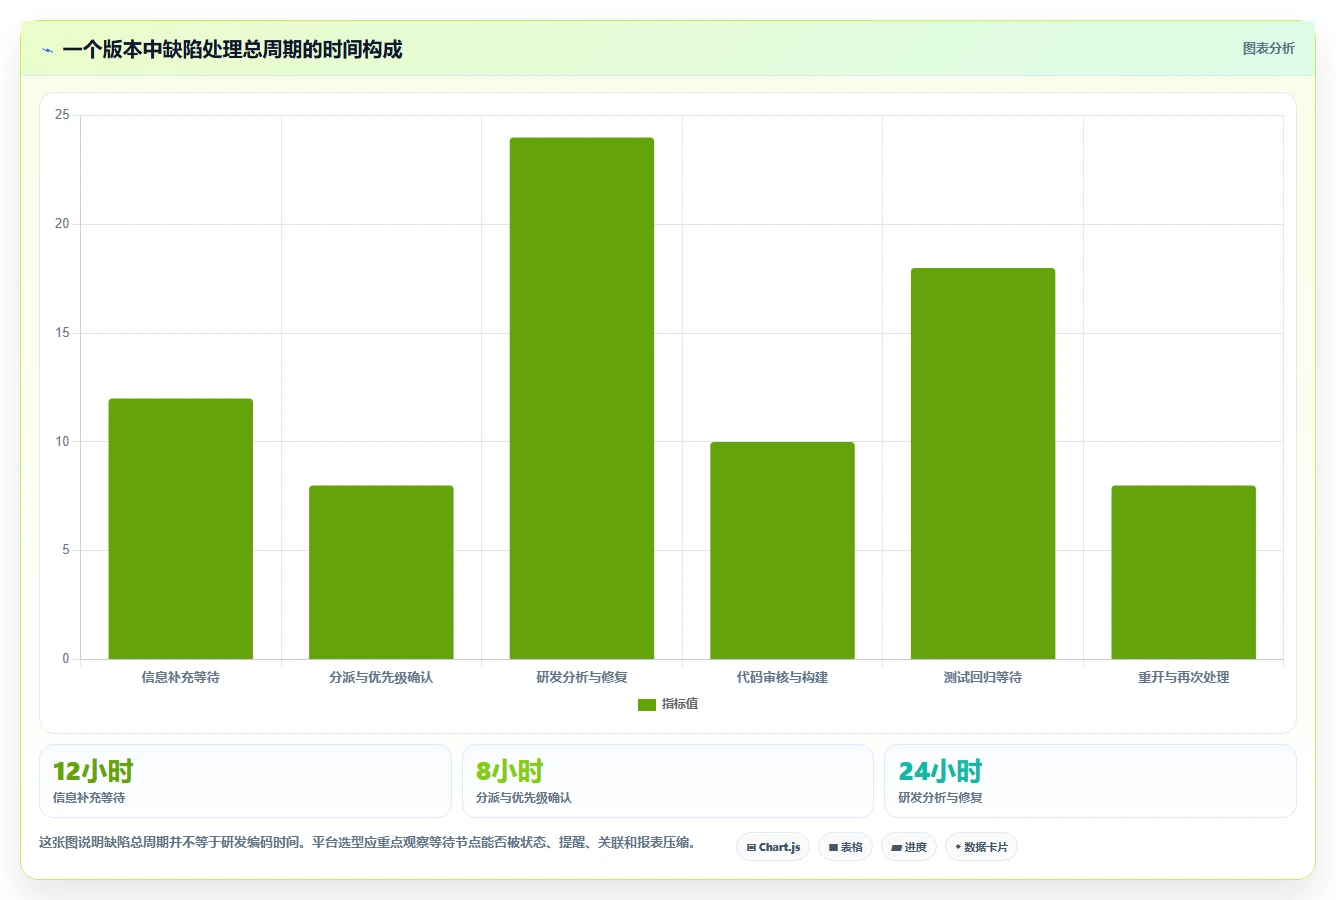Toggle the 指标值 legend color box

647,705
